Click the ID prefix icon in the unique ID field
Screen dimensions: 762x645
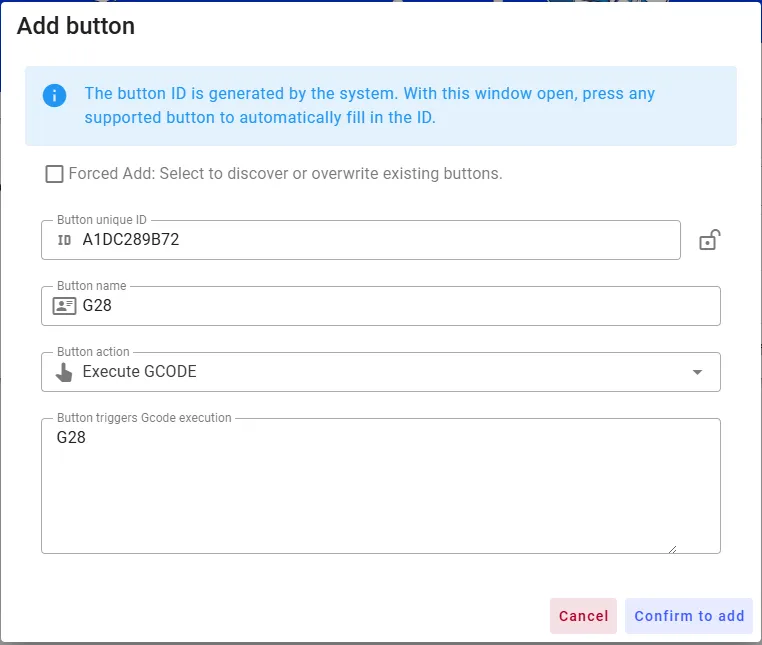pos(64,240)
